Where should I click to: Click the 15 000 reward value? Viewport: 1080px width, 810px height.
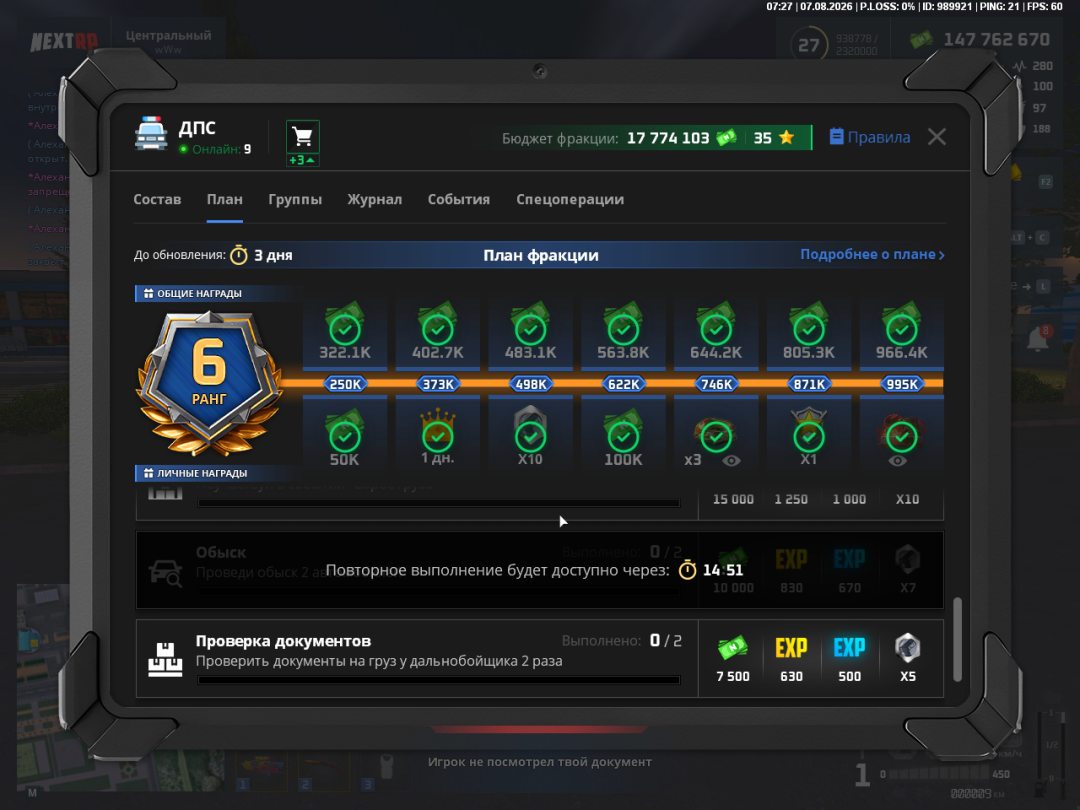(733, 499)
